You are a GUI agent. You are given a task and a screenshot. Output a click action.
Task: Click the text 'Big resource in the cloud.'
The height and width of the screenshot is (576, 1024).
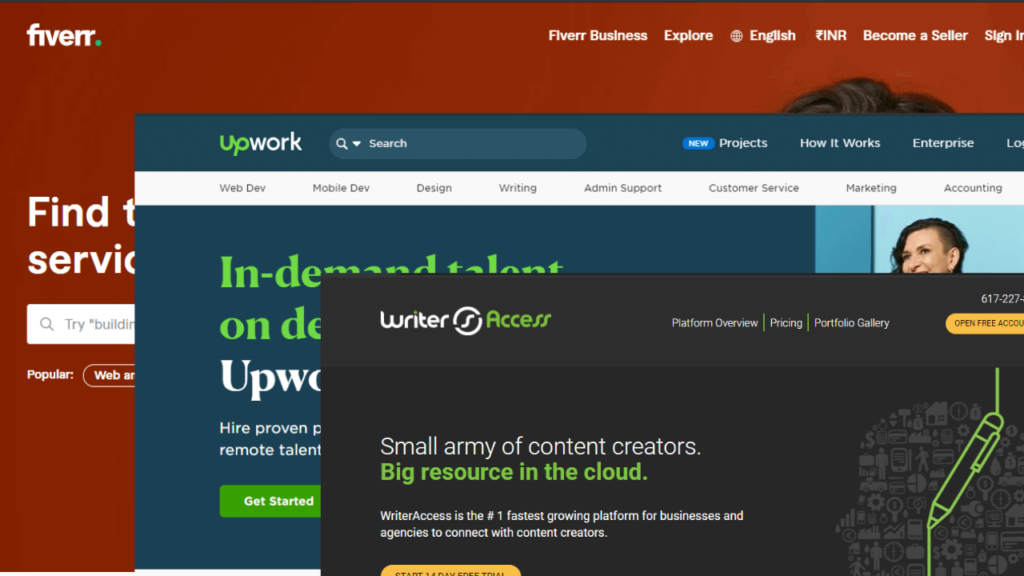pos(514,472)
